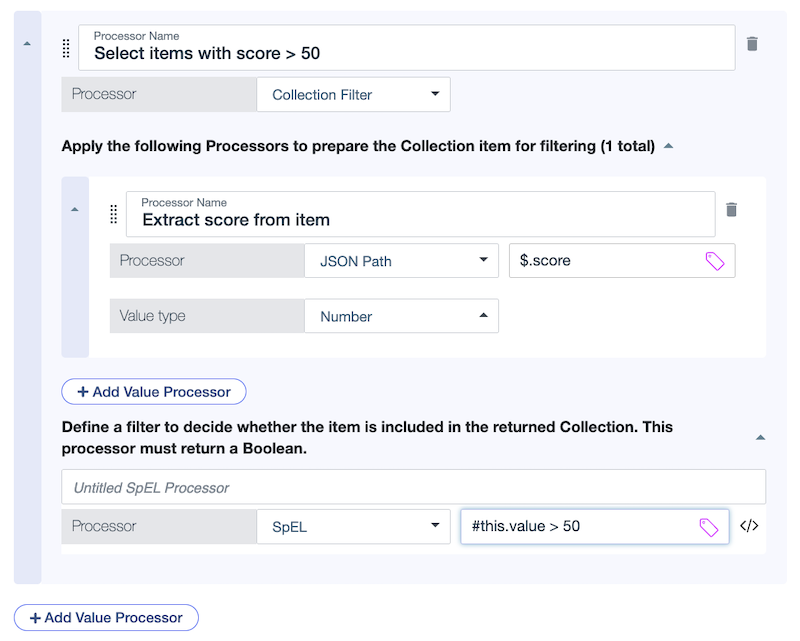Click the bottom Add Value Processor button
The width and height of the screenshot is (800, 641).
(x=105, y=617)
